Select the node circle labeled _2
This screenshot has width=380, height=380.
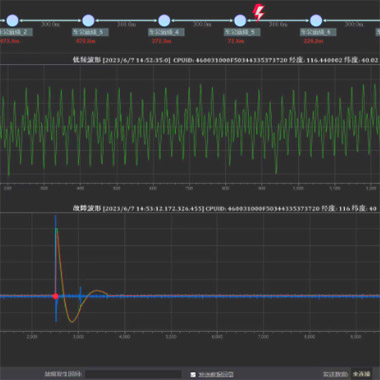13,21
